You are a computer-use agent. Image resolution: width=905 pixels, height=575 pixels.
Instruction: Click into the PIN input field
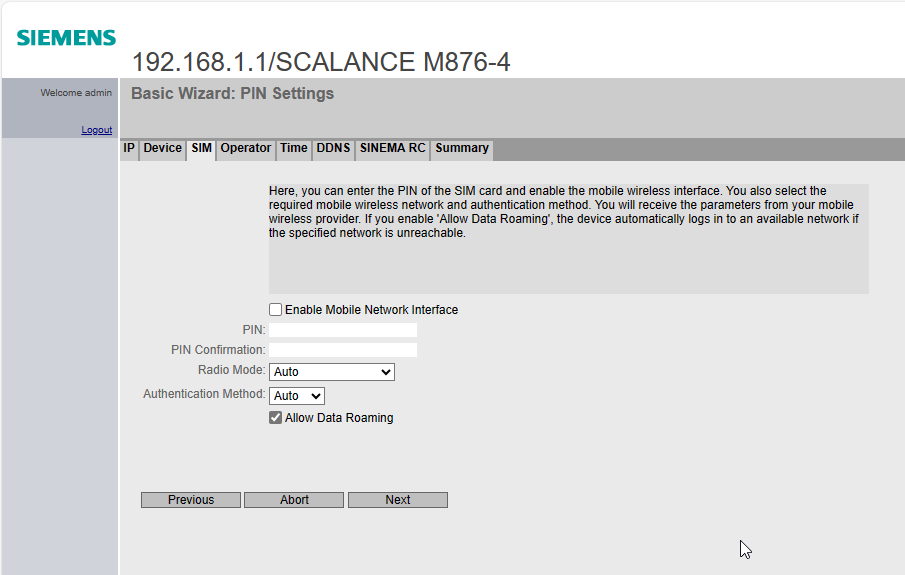(x=343, y=330)
